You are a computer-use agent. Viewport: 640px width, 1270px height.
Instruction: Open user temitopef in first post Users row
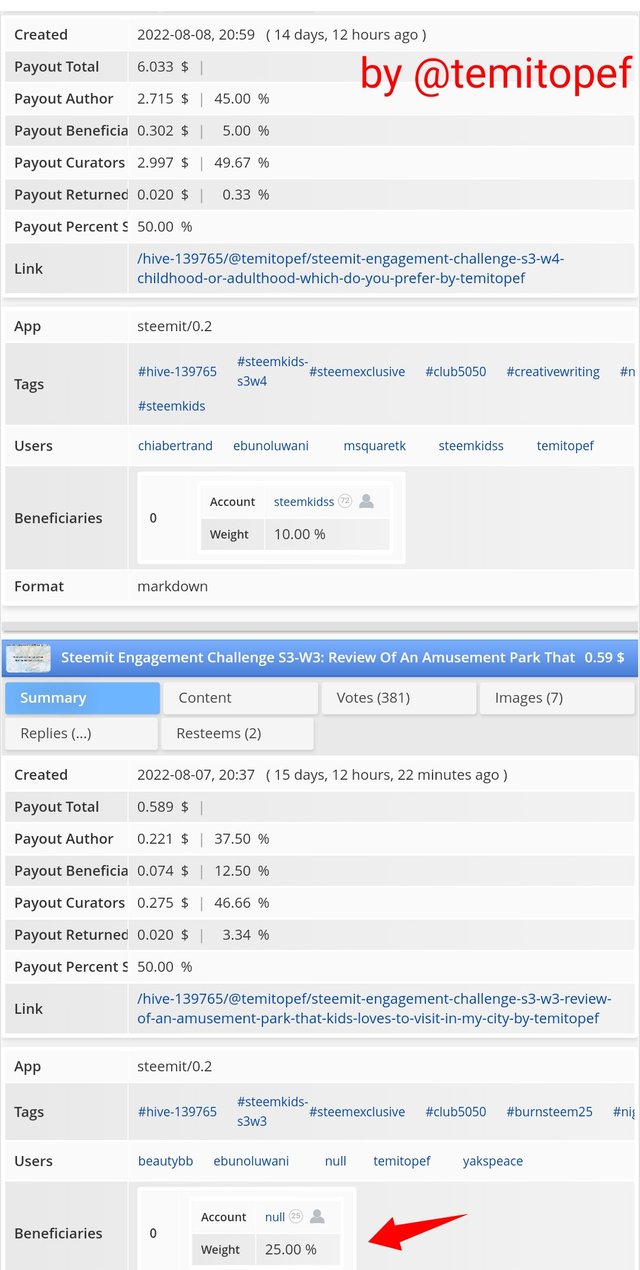pos(565,446)
